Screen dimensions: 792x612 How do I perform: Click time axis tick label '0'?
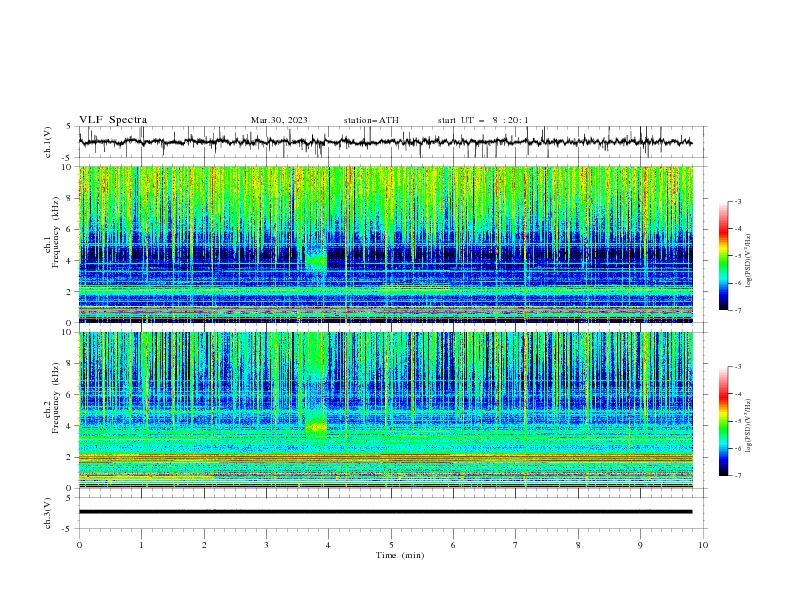(79, 545)
